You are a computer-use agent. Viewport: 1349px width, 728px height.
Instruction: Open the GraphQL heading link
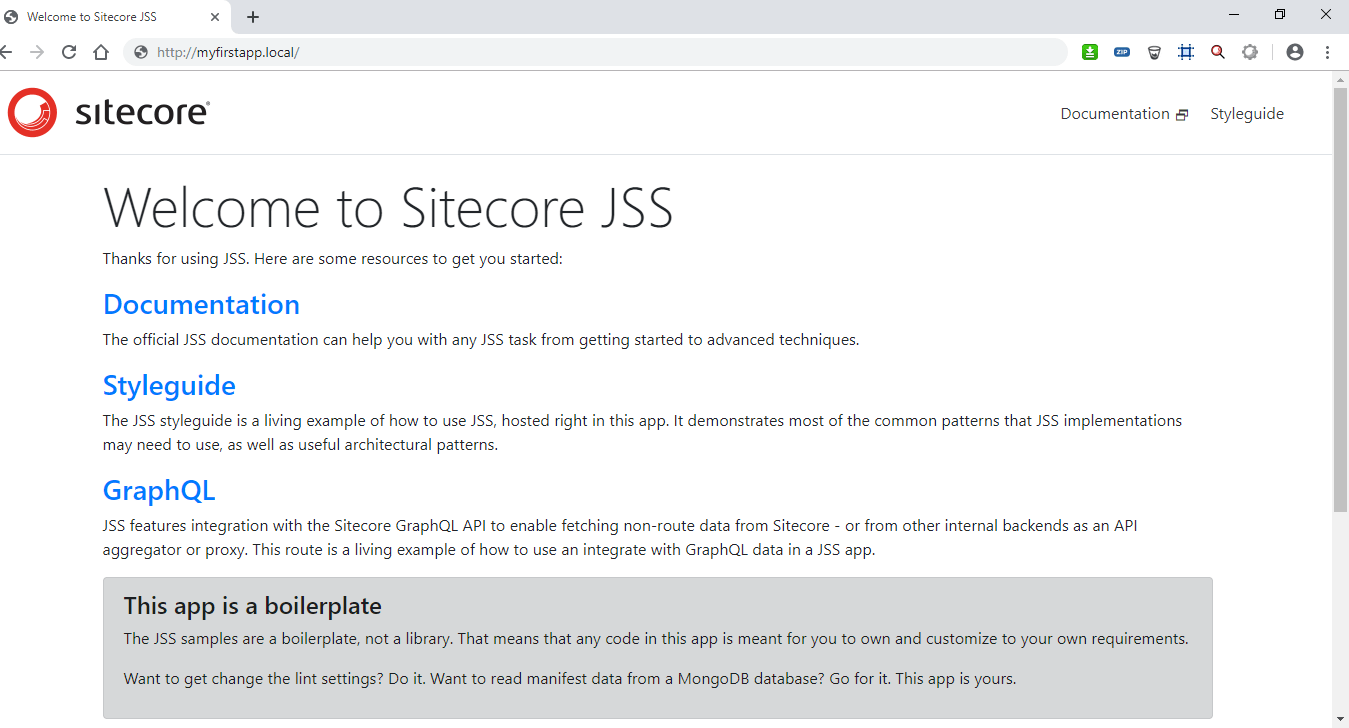coord(159,490)
